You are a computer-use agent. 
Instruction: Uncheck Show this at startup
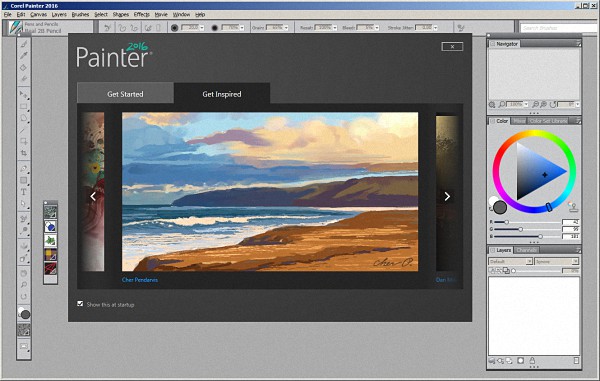point(80,304)
